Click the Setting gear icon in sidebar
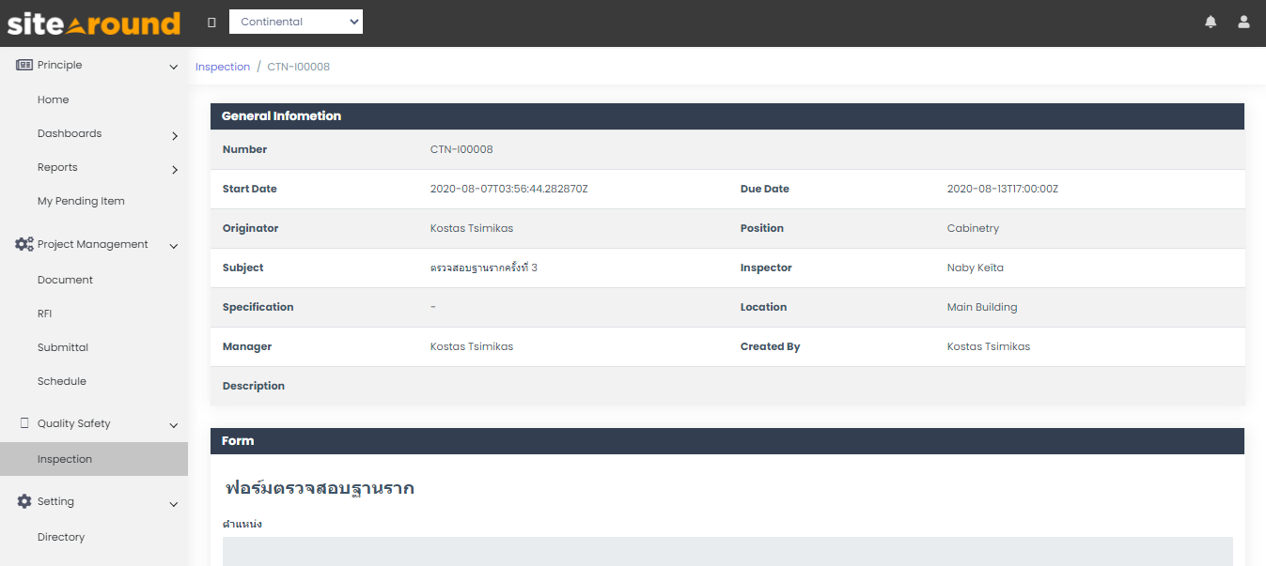This screenshot has height=566, width=1266. tap(24, 502)
